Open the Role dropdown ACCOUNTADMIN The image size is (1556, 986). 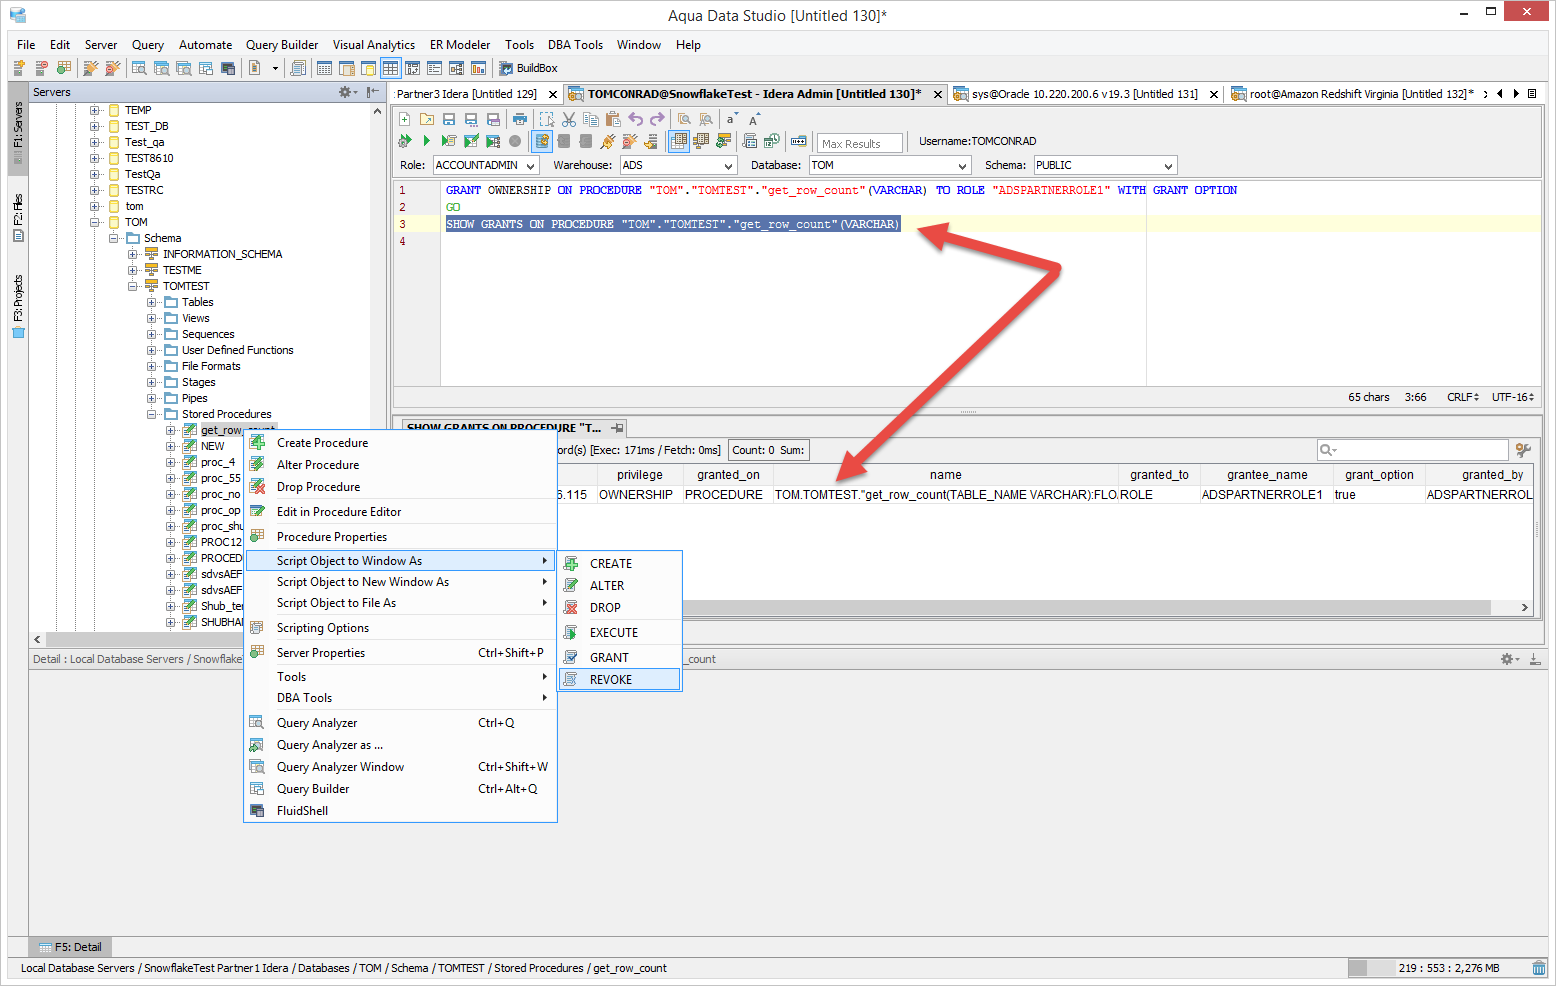coord(486,165)
